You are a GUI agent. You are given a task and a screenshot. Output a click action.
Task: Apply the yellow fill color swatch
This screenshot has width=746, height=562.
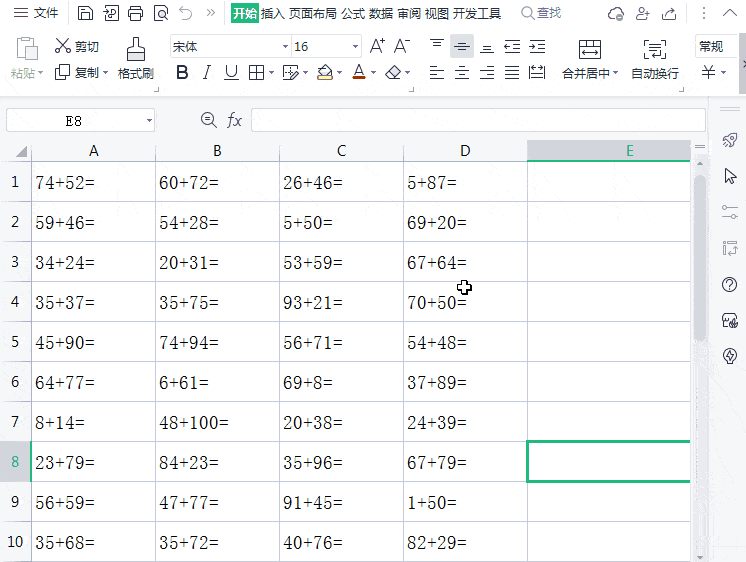(324, 73)
